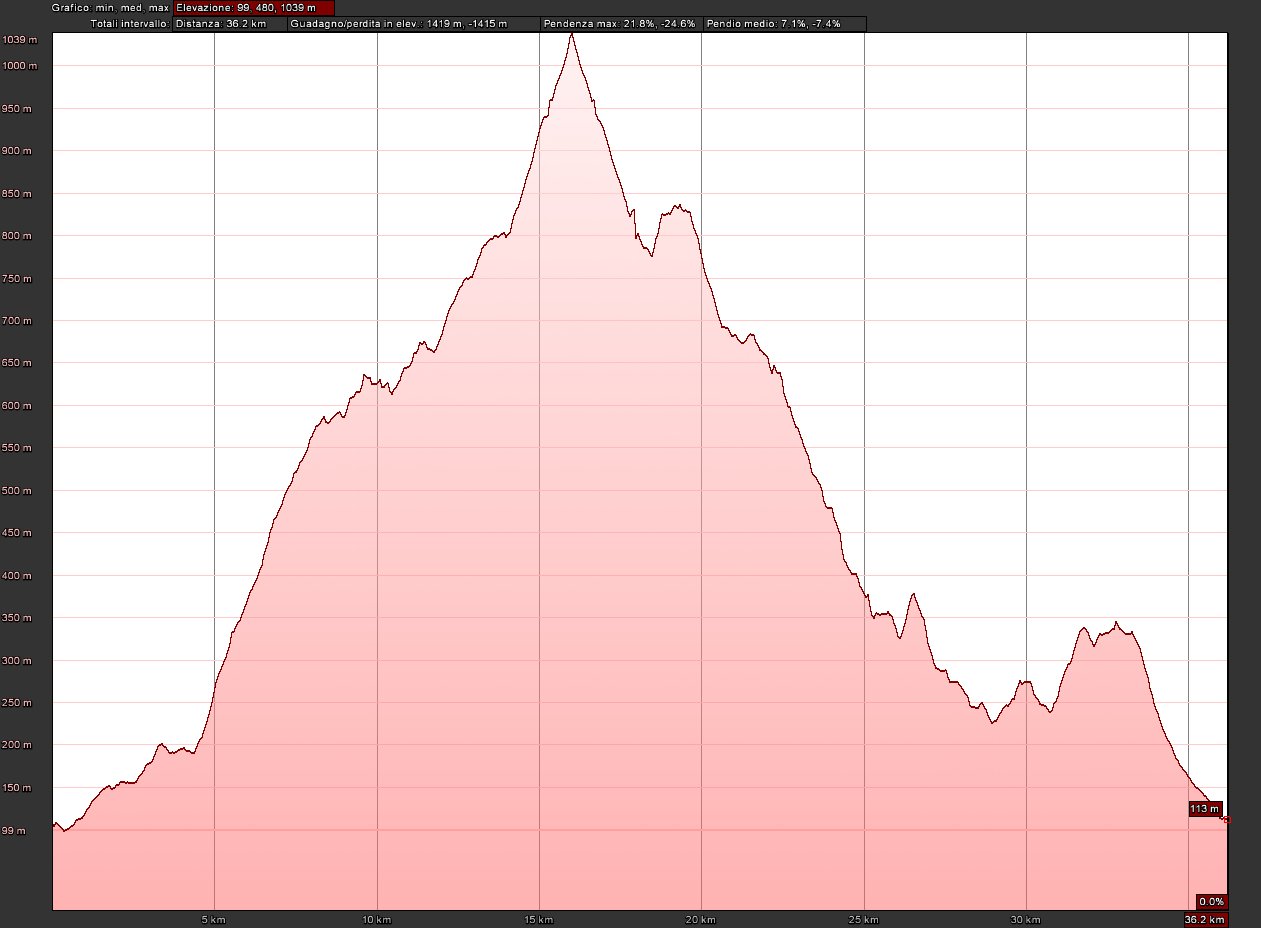Click the 20 km distance axis label
Image resolution: width=1261 pixels, height=928 pixels.
(x=701, y=919)
